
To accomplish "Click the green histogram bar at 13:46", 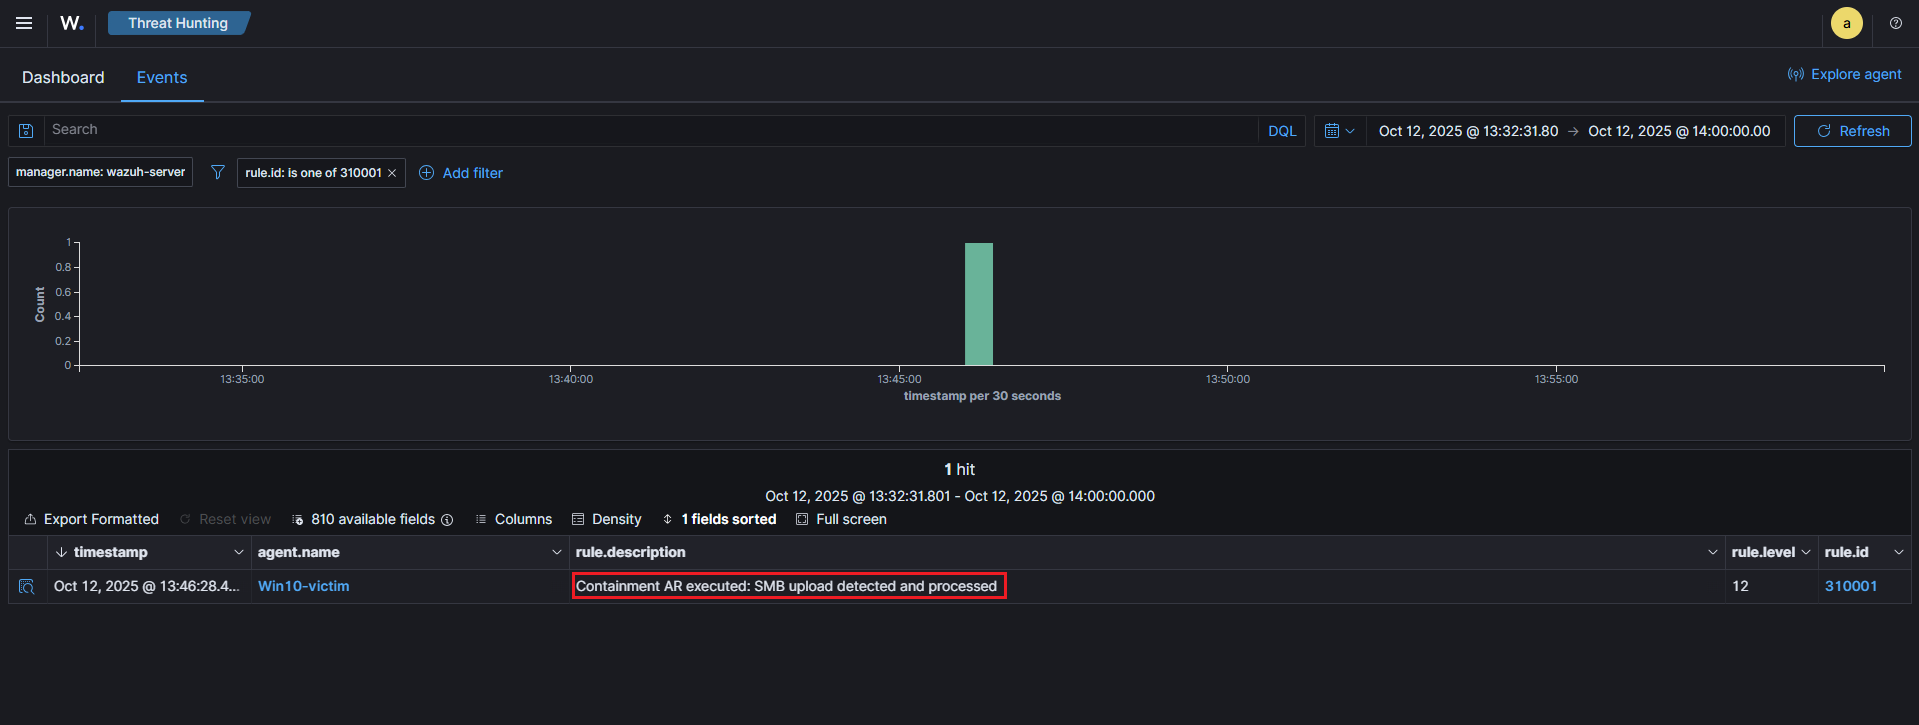I will click(978, 304).
